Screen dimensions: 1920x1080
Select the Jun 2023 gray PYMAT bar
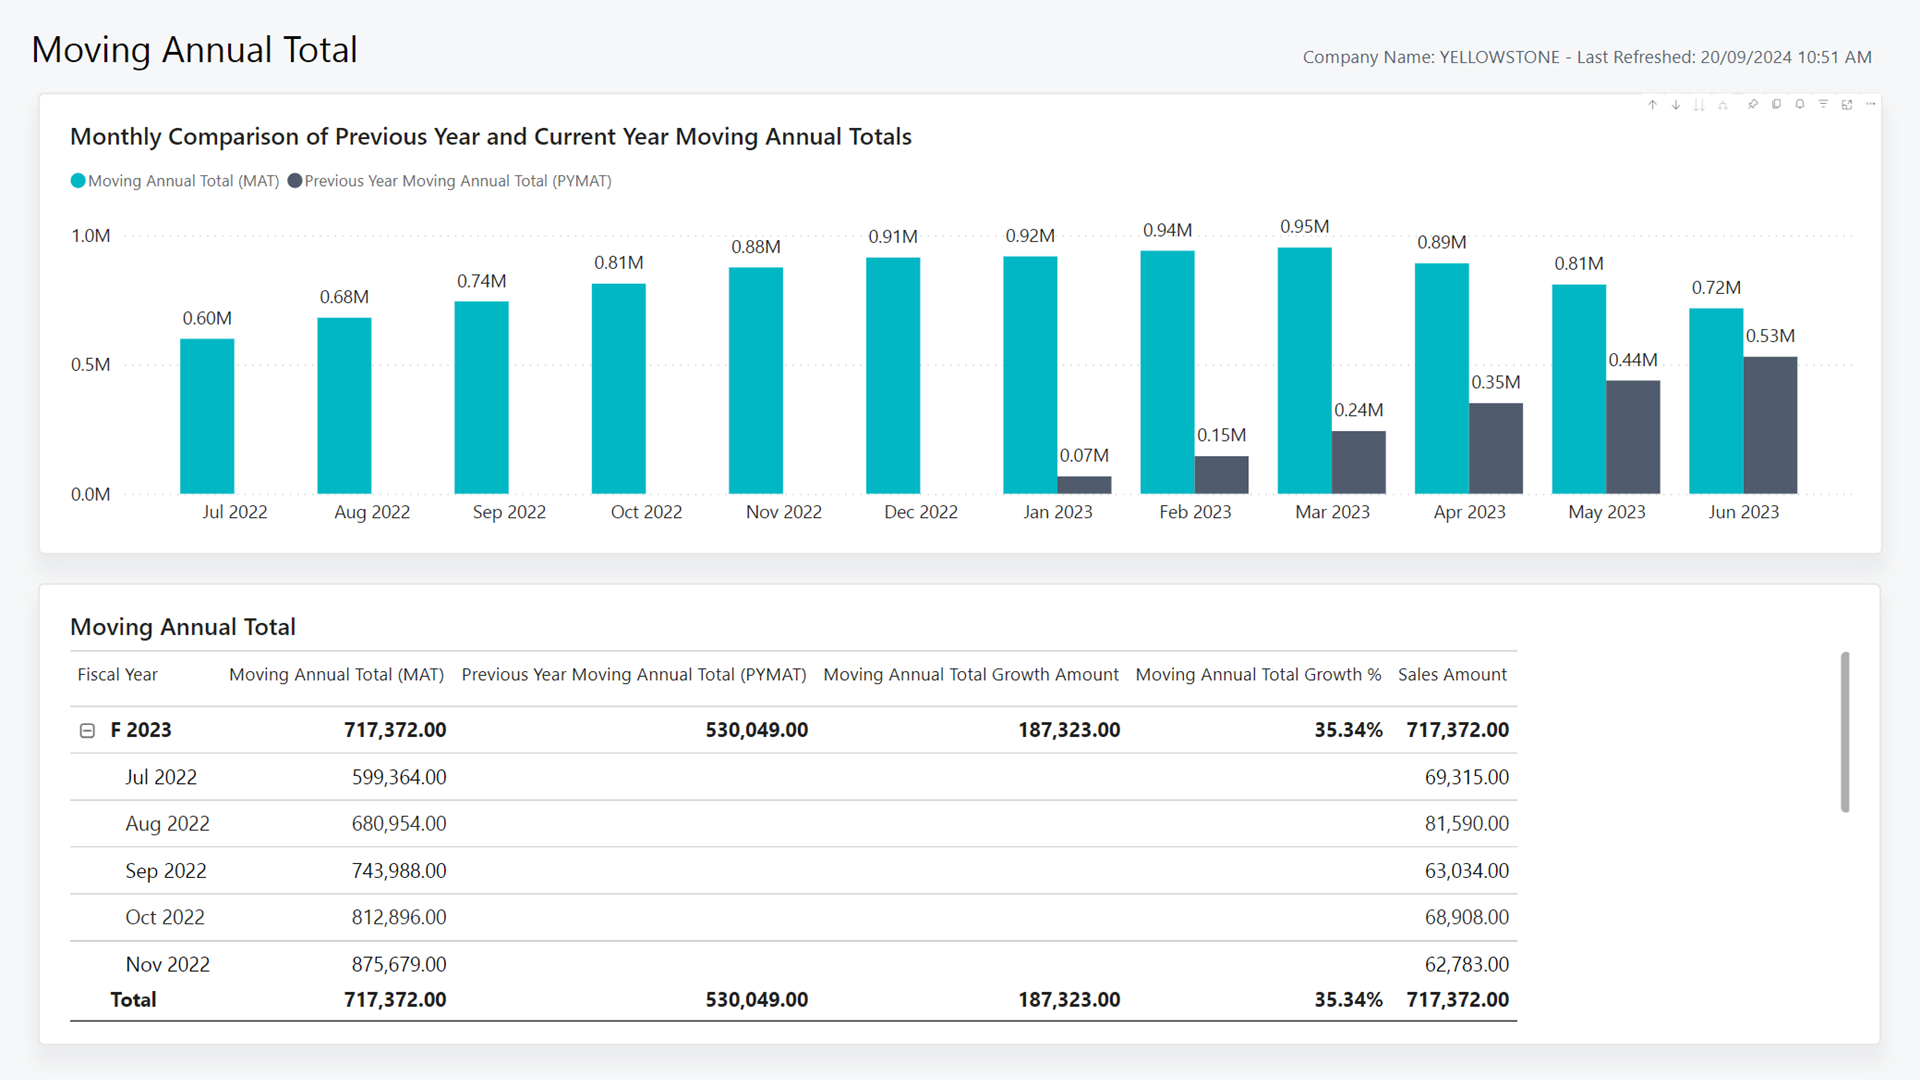pos(1770,425)
